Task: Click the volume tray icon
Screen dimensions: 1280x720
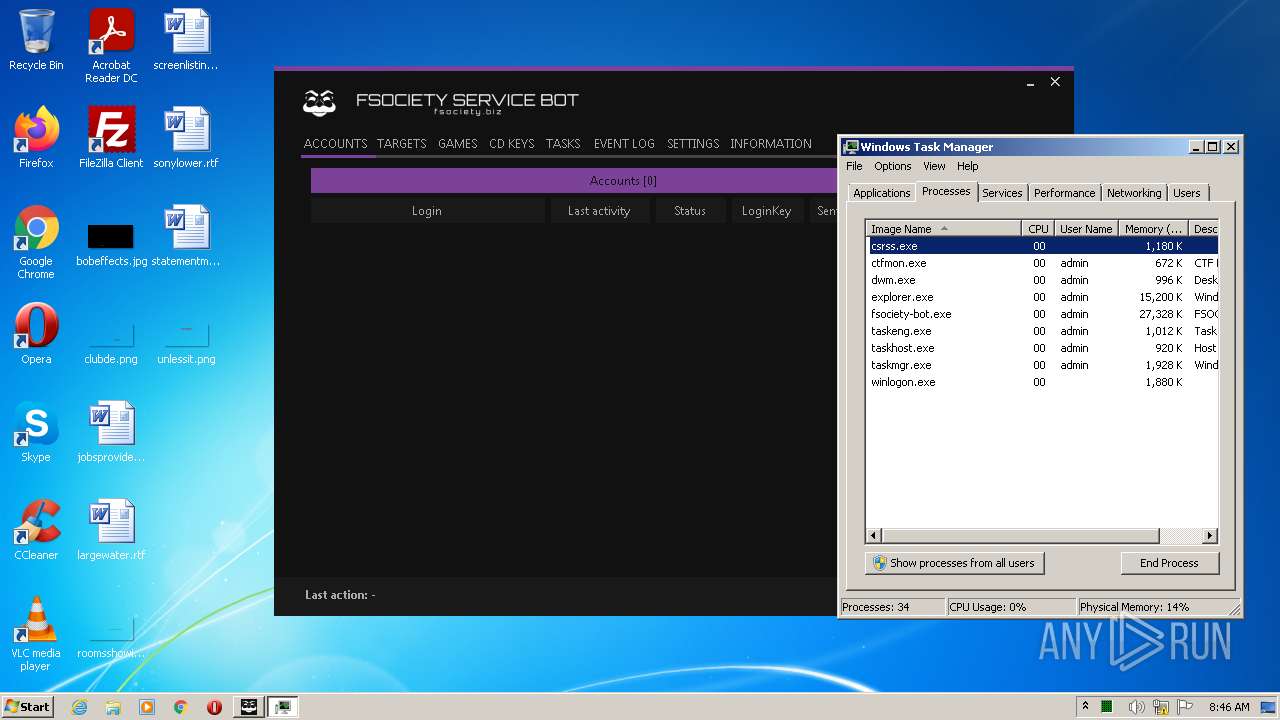Action: click(x=1136, y=707)
